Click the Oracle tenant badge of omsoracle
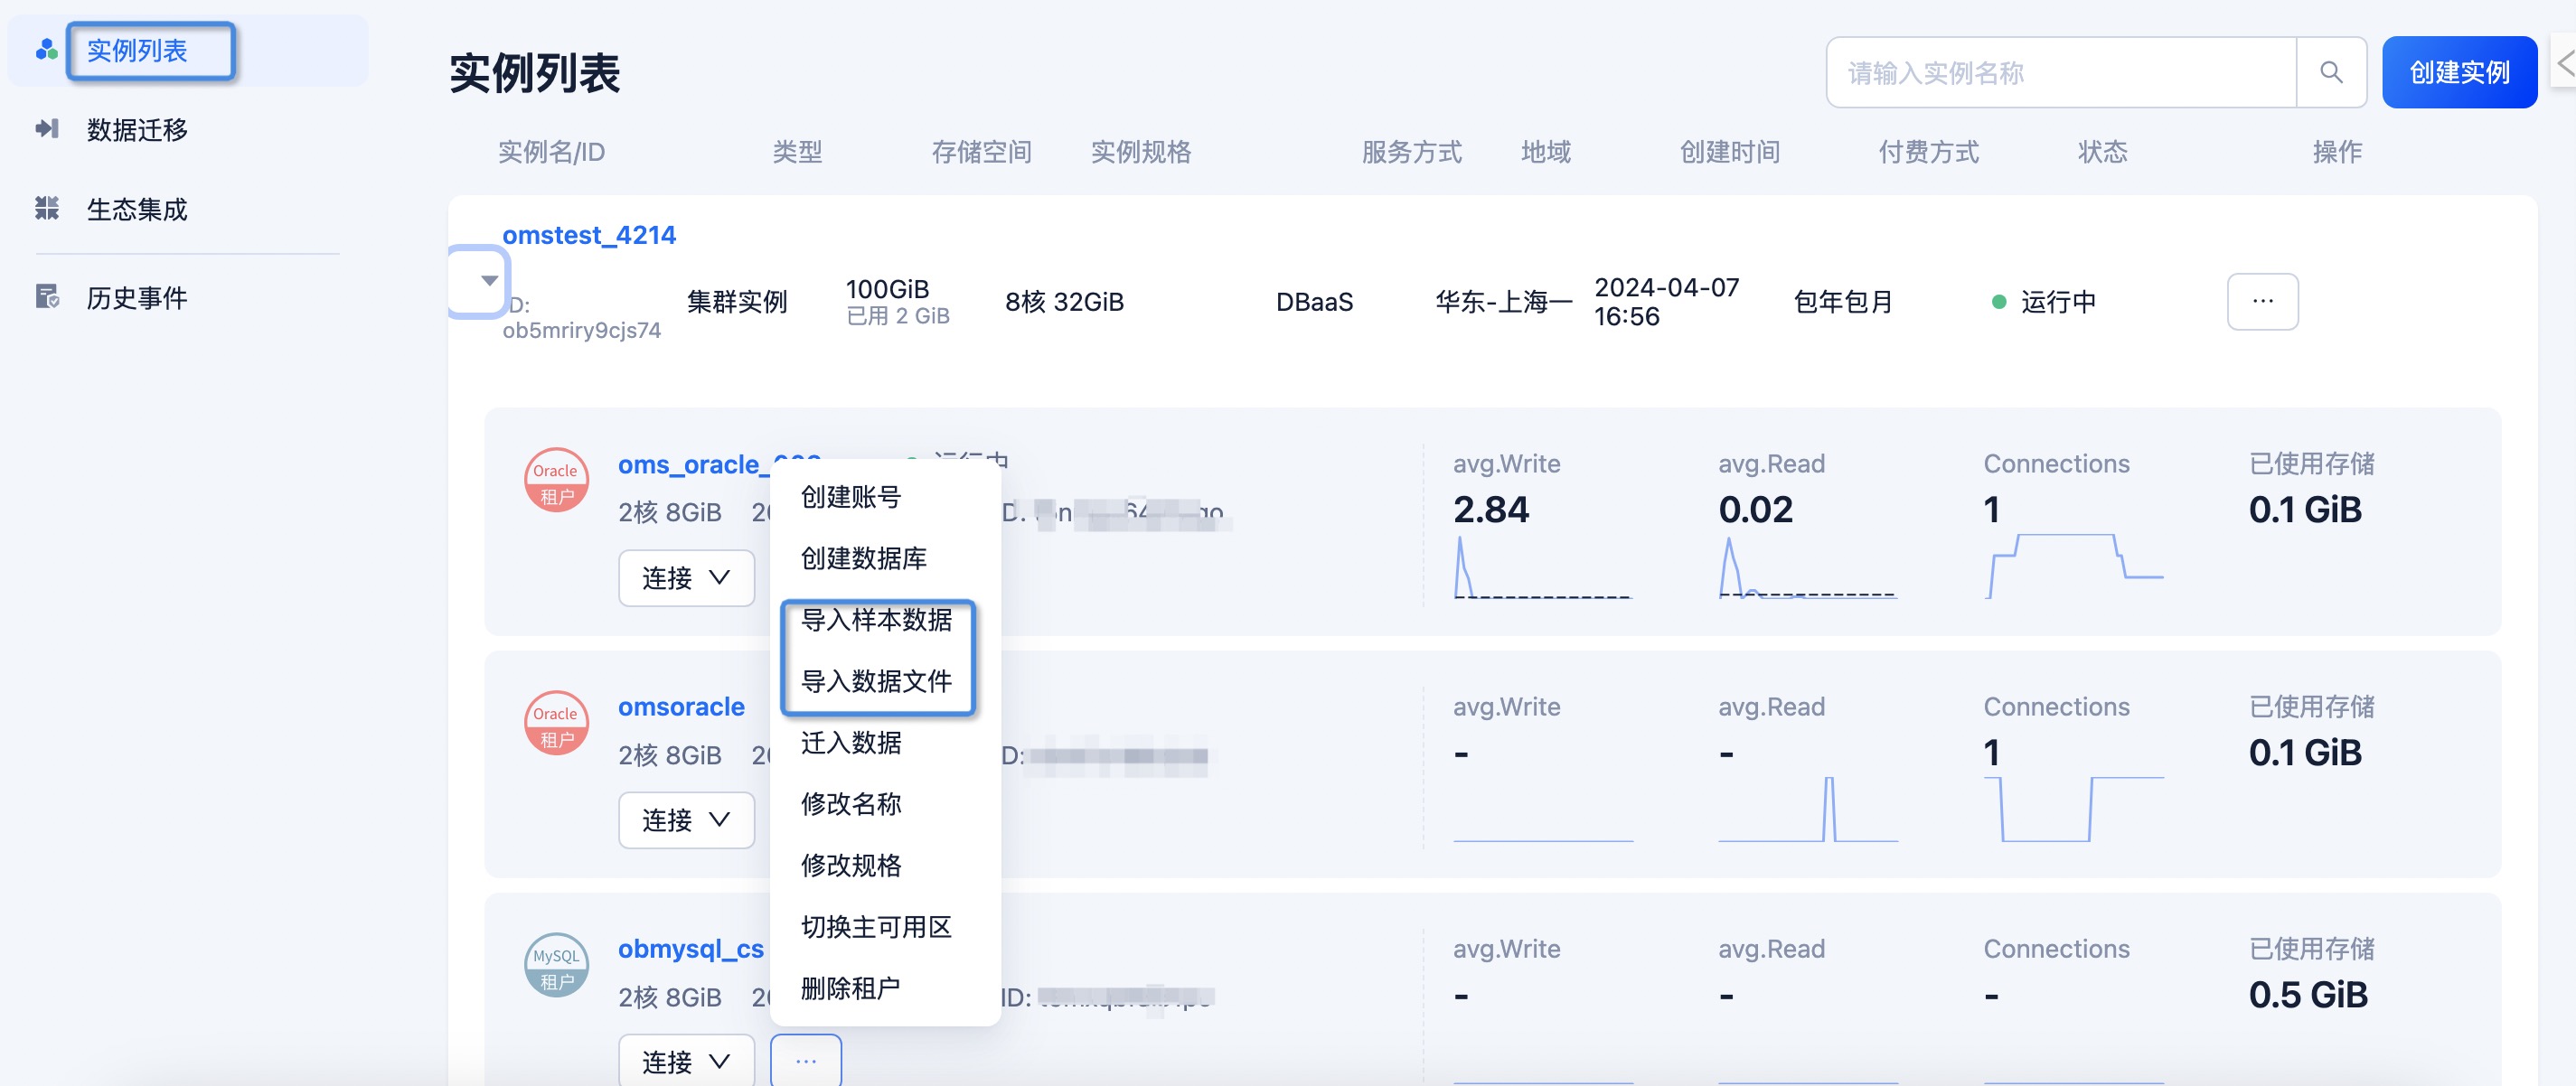This screenshot has height=1086, width=2576. (x=556, y=723)
